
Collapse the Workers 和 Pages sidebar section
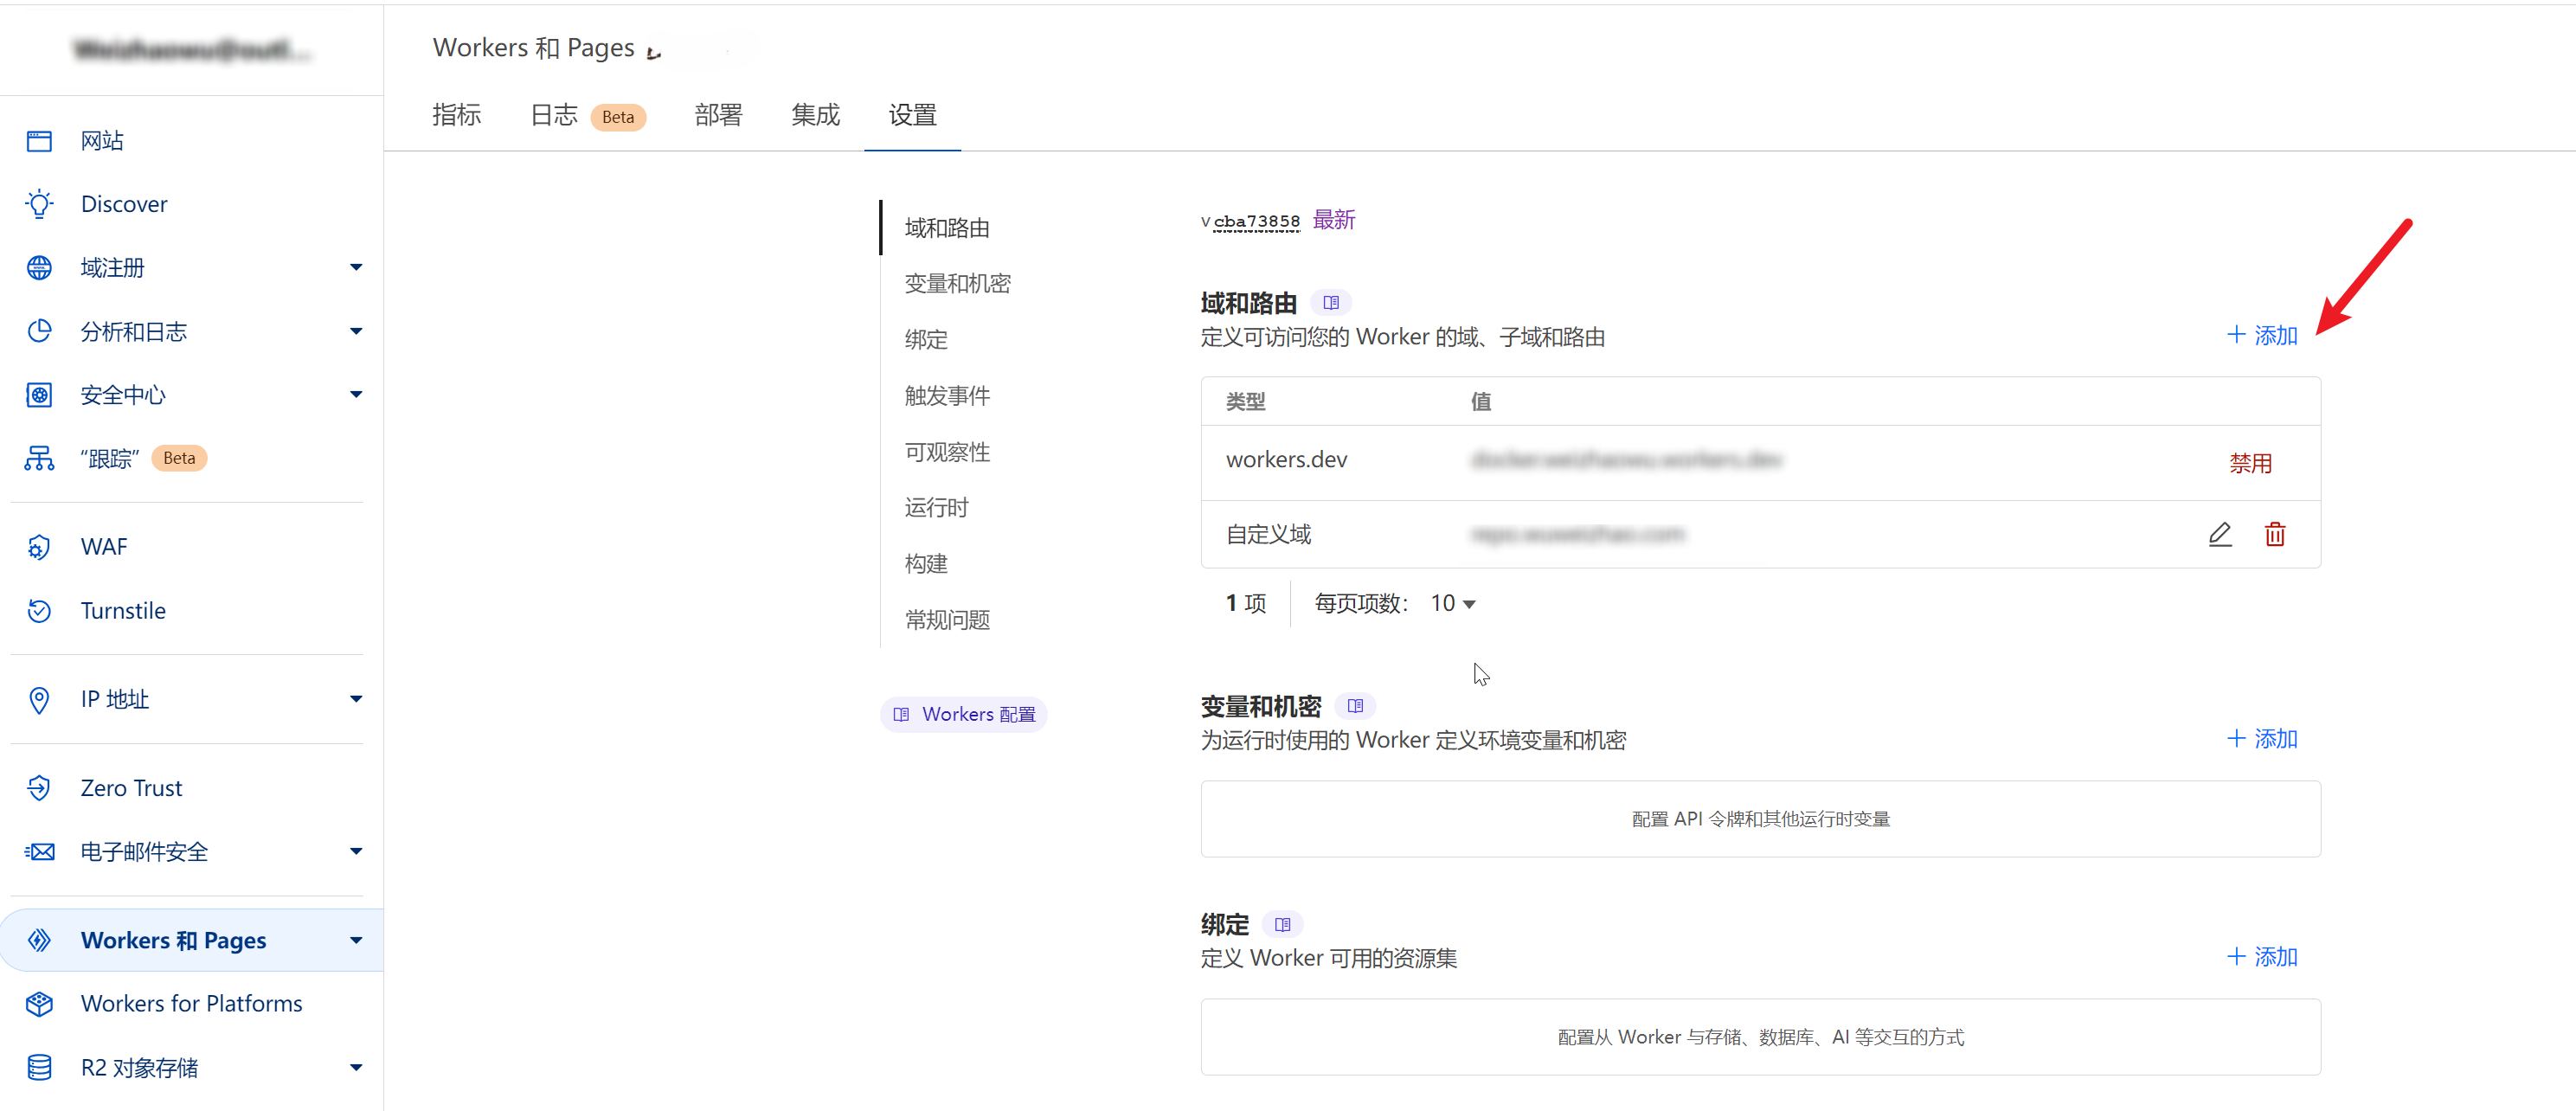pyautogui.click(x=355, y=940)
